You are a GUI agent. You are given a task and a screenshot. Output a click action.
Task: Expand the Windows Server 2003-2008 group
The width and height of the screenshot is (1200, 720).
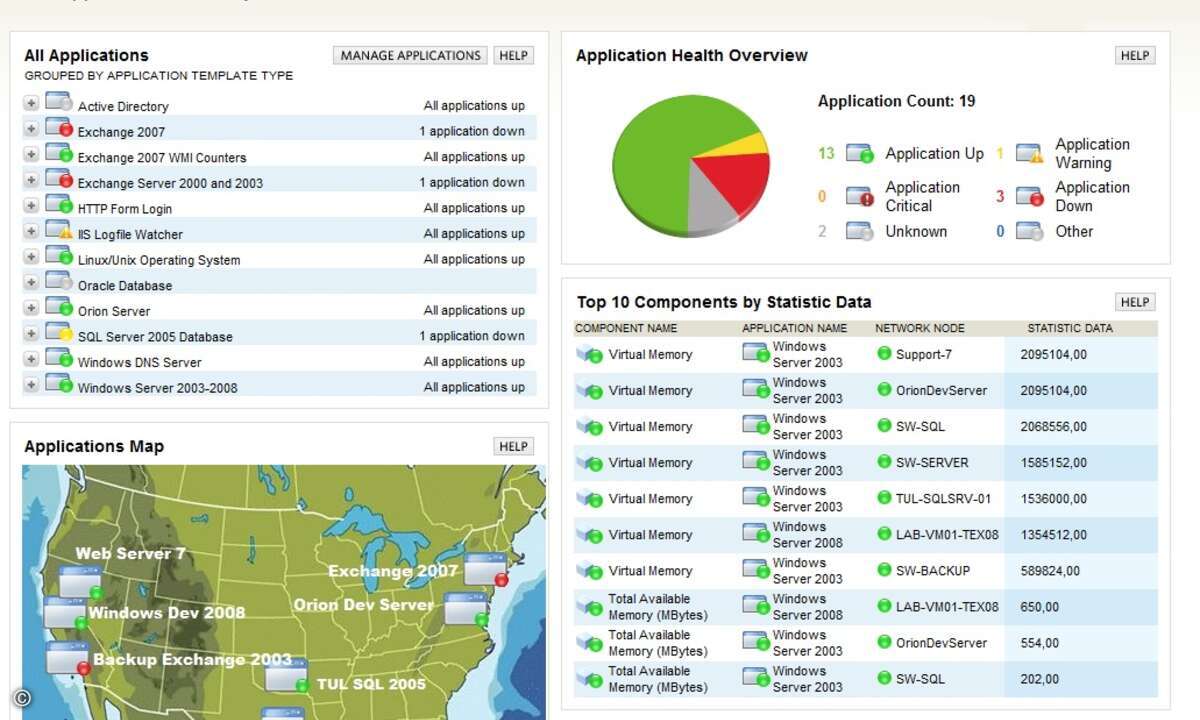pyautogui.click(x=31, y=385)
